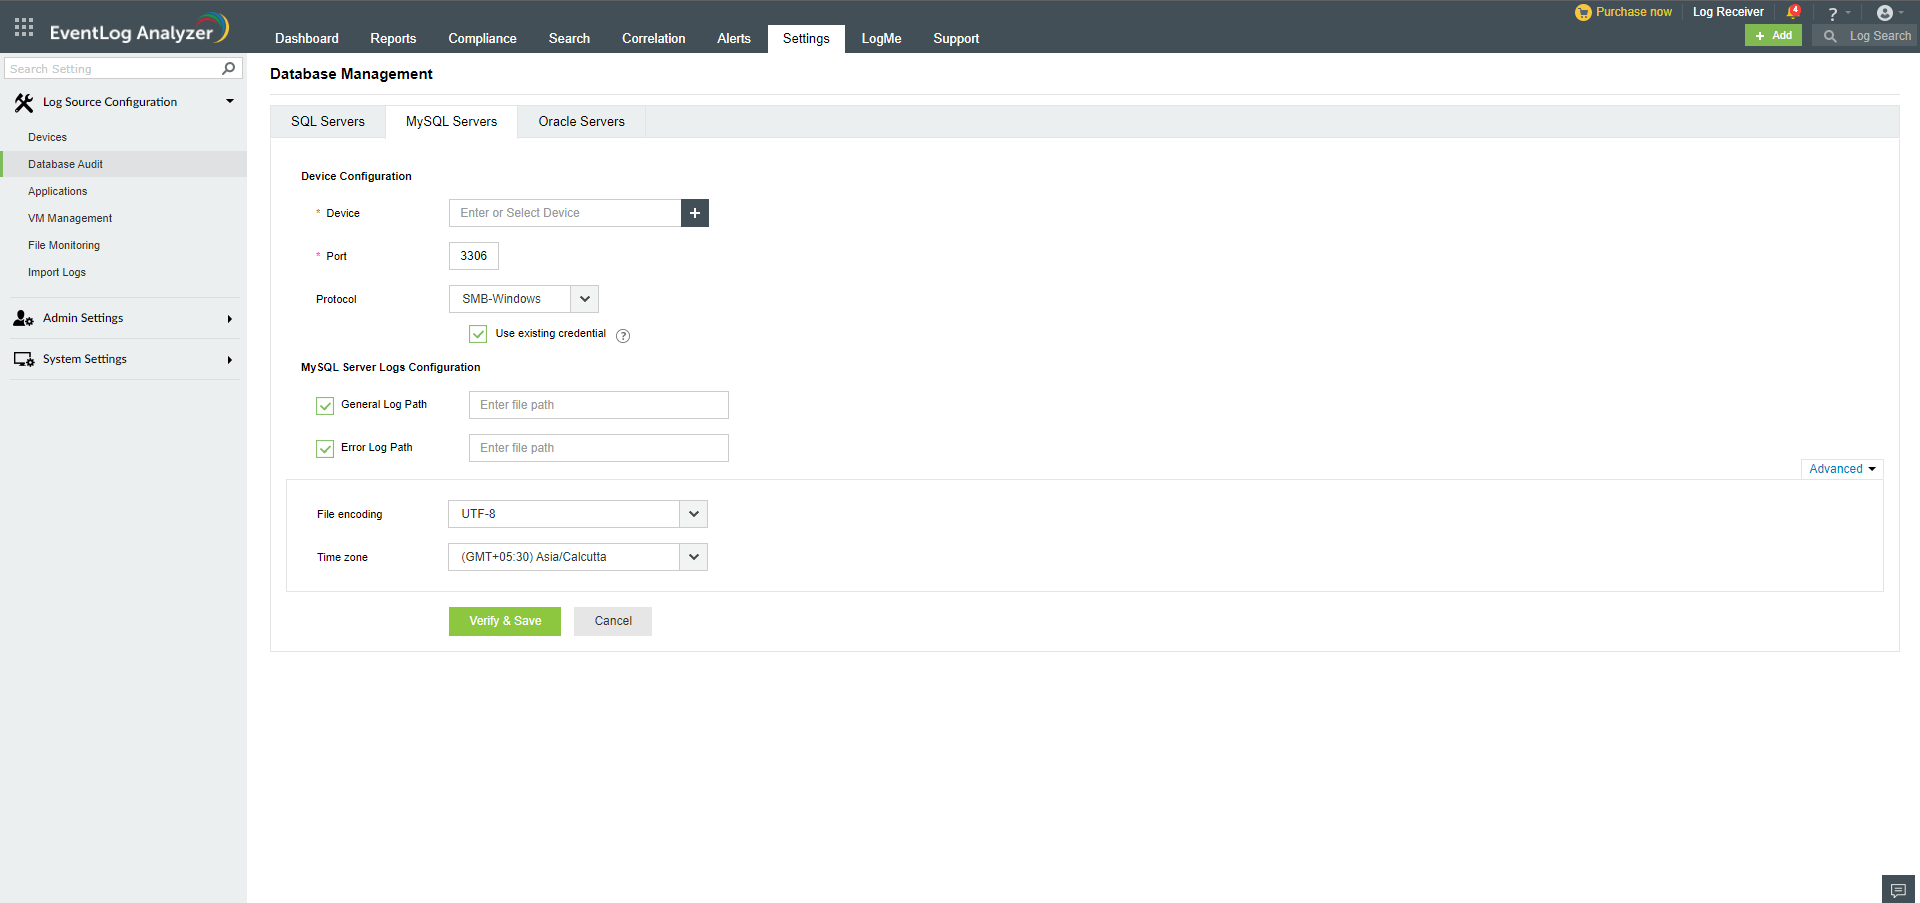
Task: Open the notifications bell icon
Action: [1793, 12]
